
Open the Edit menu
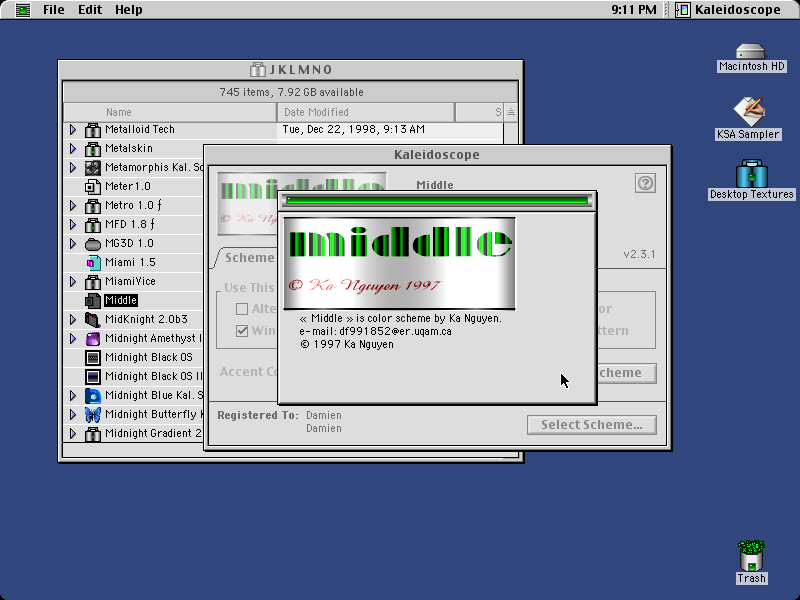pyautogui.click(x=90, y=10)
